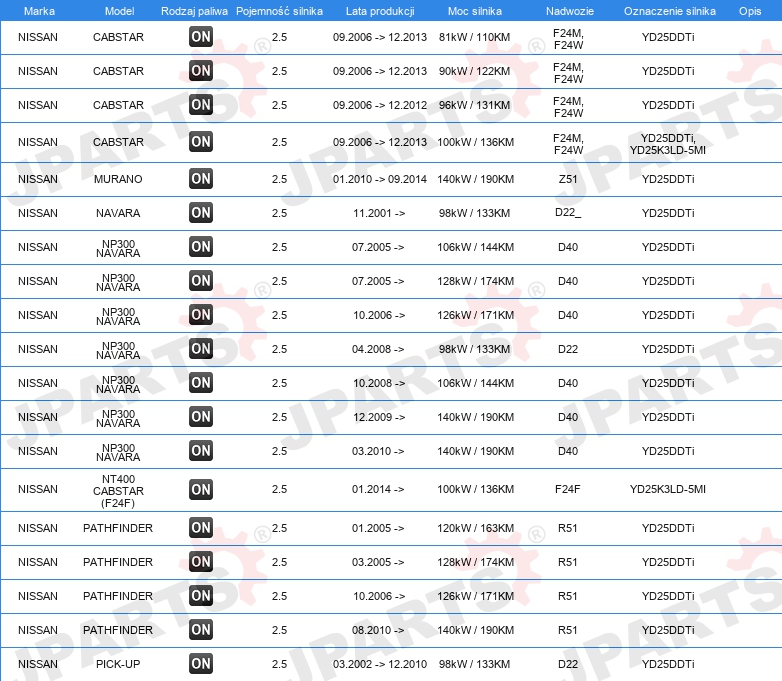The width and height of the screenshot is (782, 681).
Task: Click the ON icon in the NP300 NAVARA 10.2008 row
Action: click(201, 383)
